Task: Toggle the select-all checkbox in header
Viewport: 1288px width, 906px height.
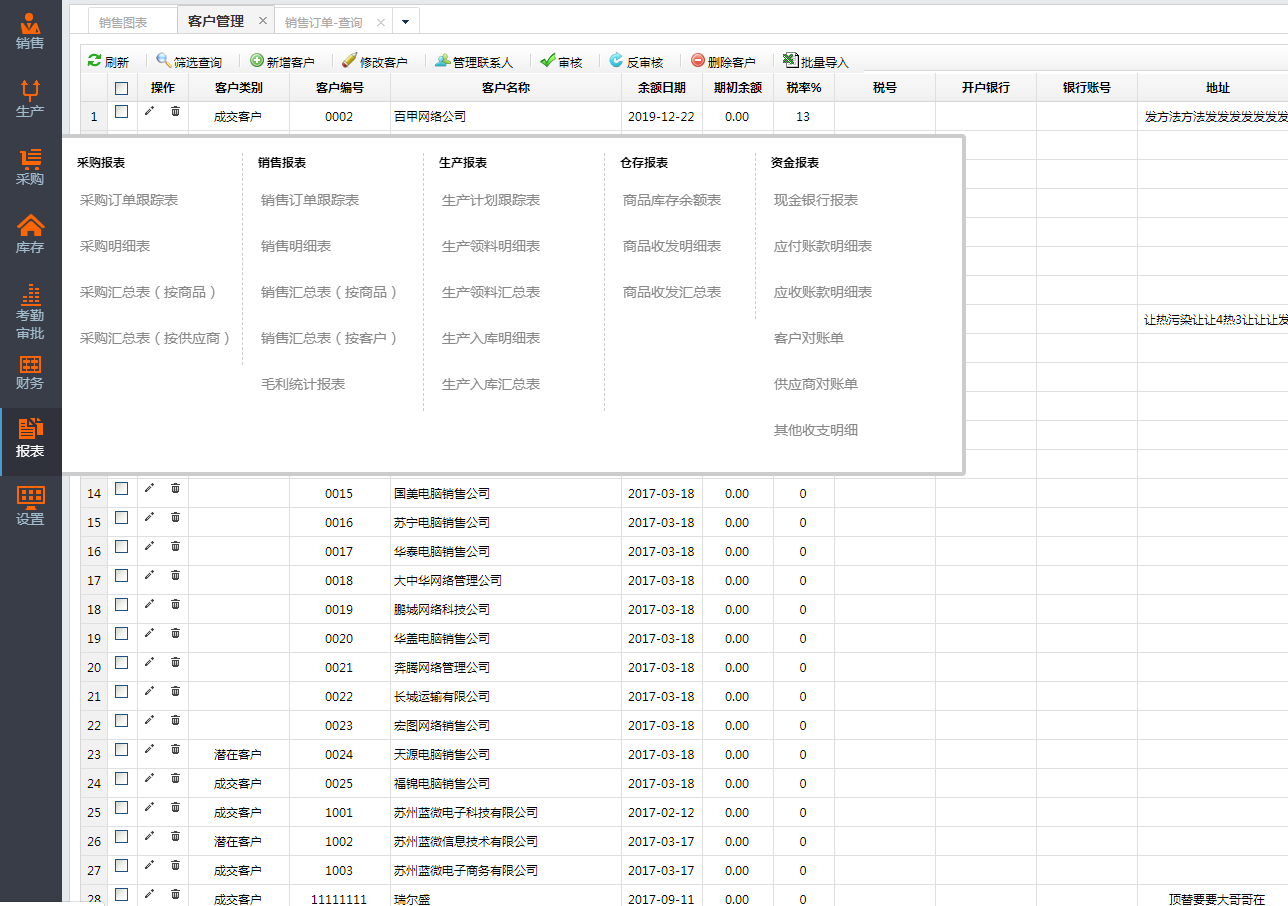Action: [x=122, y=88]
